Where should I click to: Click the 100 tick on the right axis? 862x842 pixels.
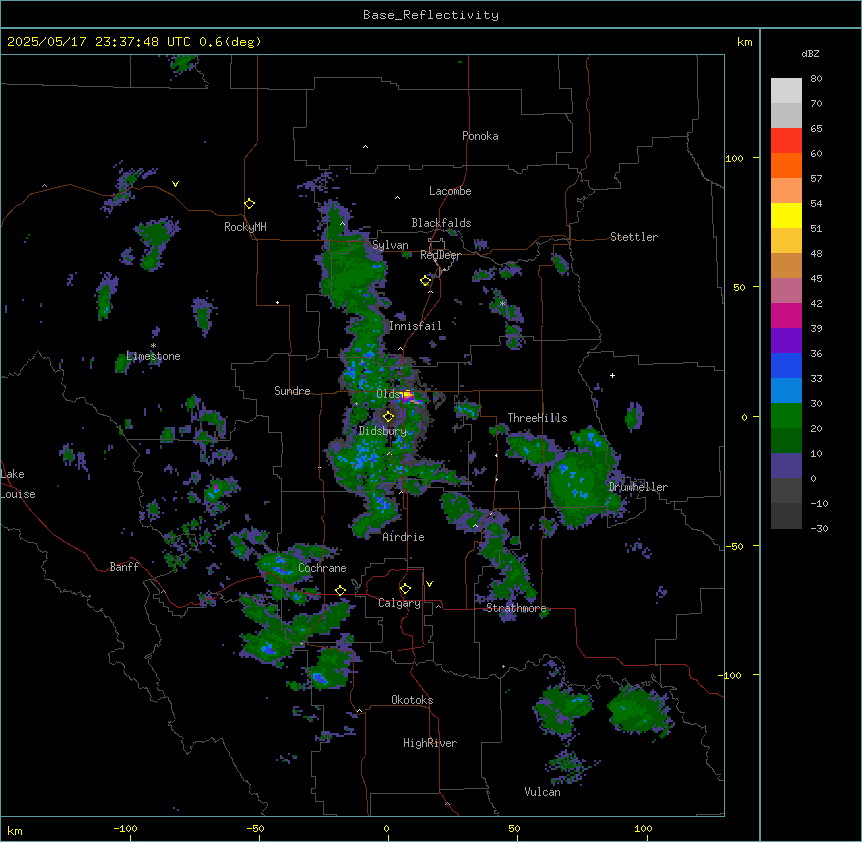point(734,158)
